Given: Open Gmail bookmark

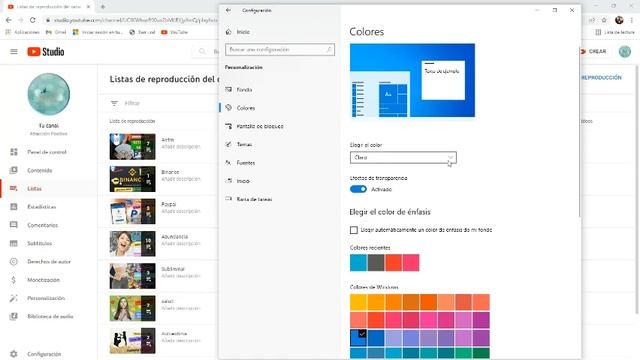Looking at the screenshot, I should [56, 32].
